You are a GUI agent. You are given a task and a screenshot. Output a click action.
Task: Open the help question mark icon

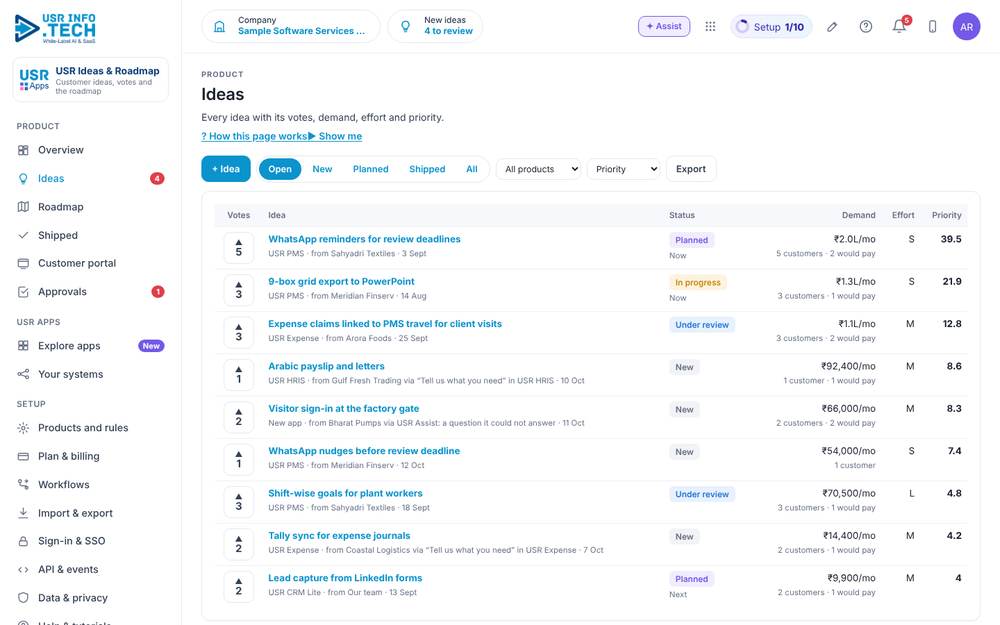865,27
